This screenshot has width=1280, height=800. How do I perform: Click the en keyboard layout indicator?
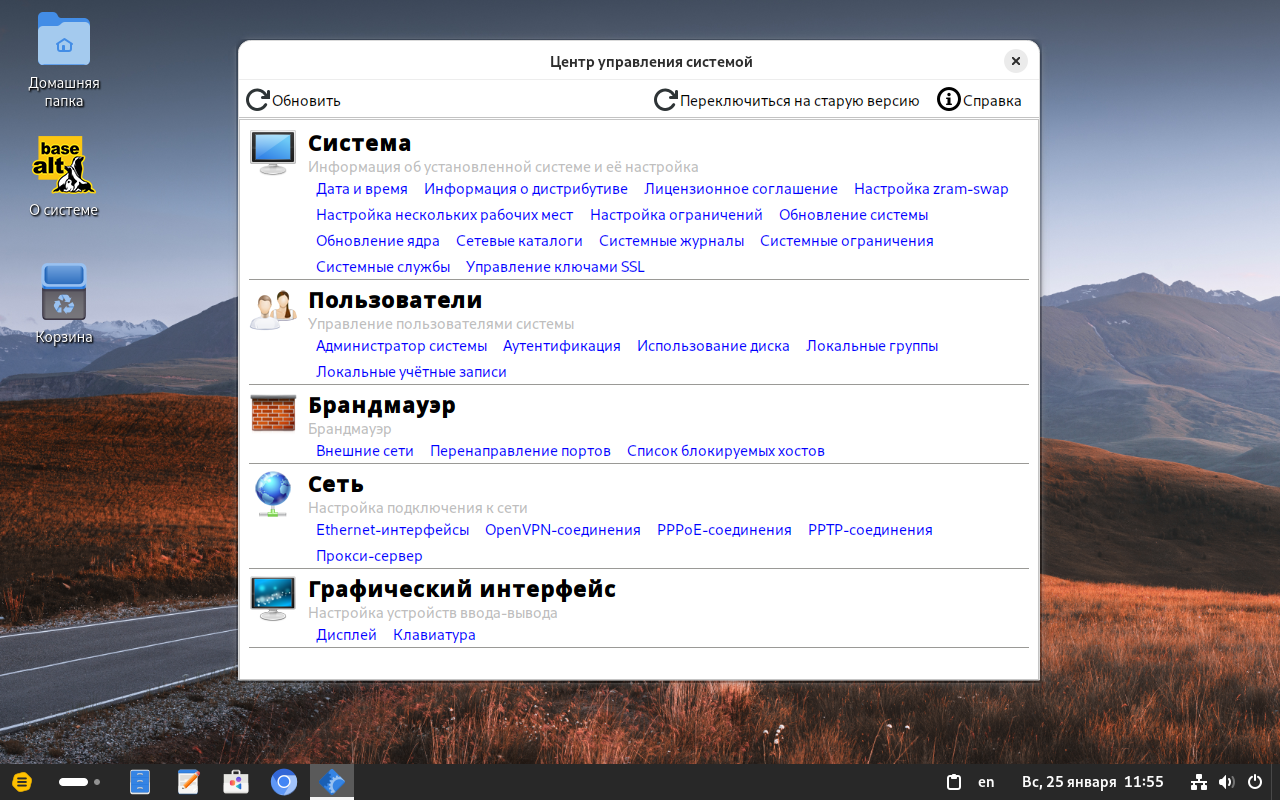tap(985, 781)
